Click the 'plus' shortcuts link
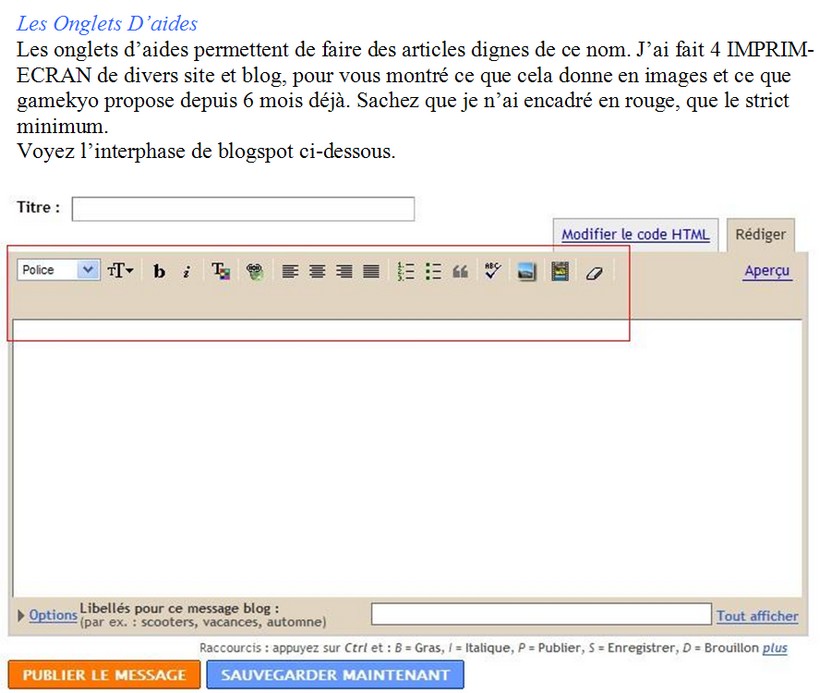The image size is (820, 693). [x=775, y=648]
